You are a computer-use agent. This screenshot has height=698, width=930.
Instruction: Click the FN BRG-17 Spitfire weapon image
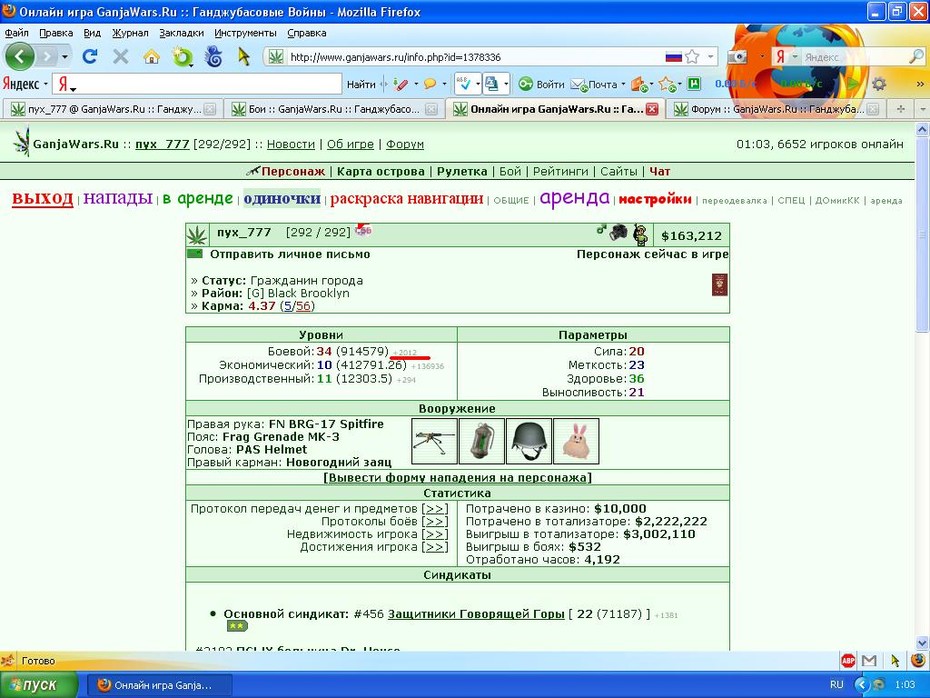pos(434,441)
